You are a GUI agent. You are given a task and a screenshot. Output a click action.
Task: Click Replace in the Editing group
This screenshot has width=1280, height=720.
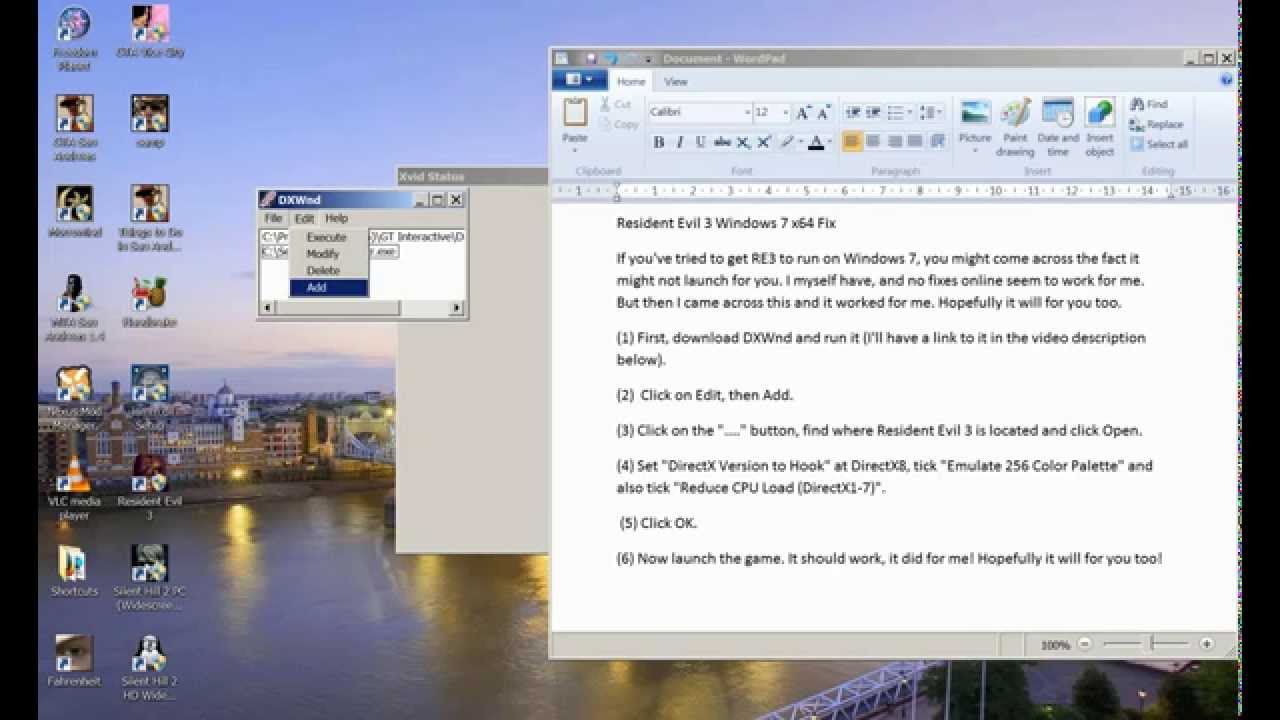[1156, 124]
